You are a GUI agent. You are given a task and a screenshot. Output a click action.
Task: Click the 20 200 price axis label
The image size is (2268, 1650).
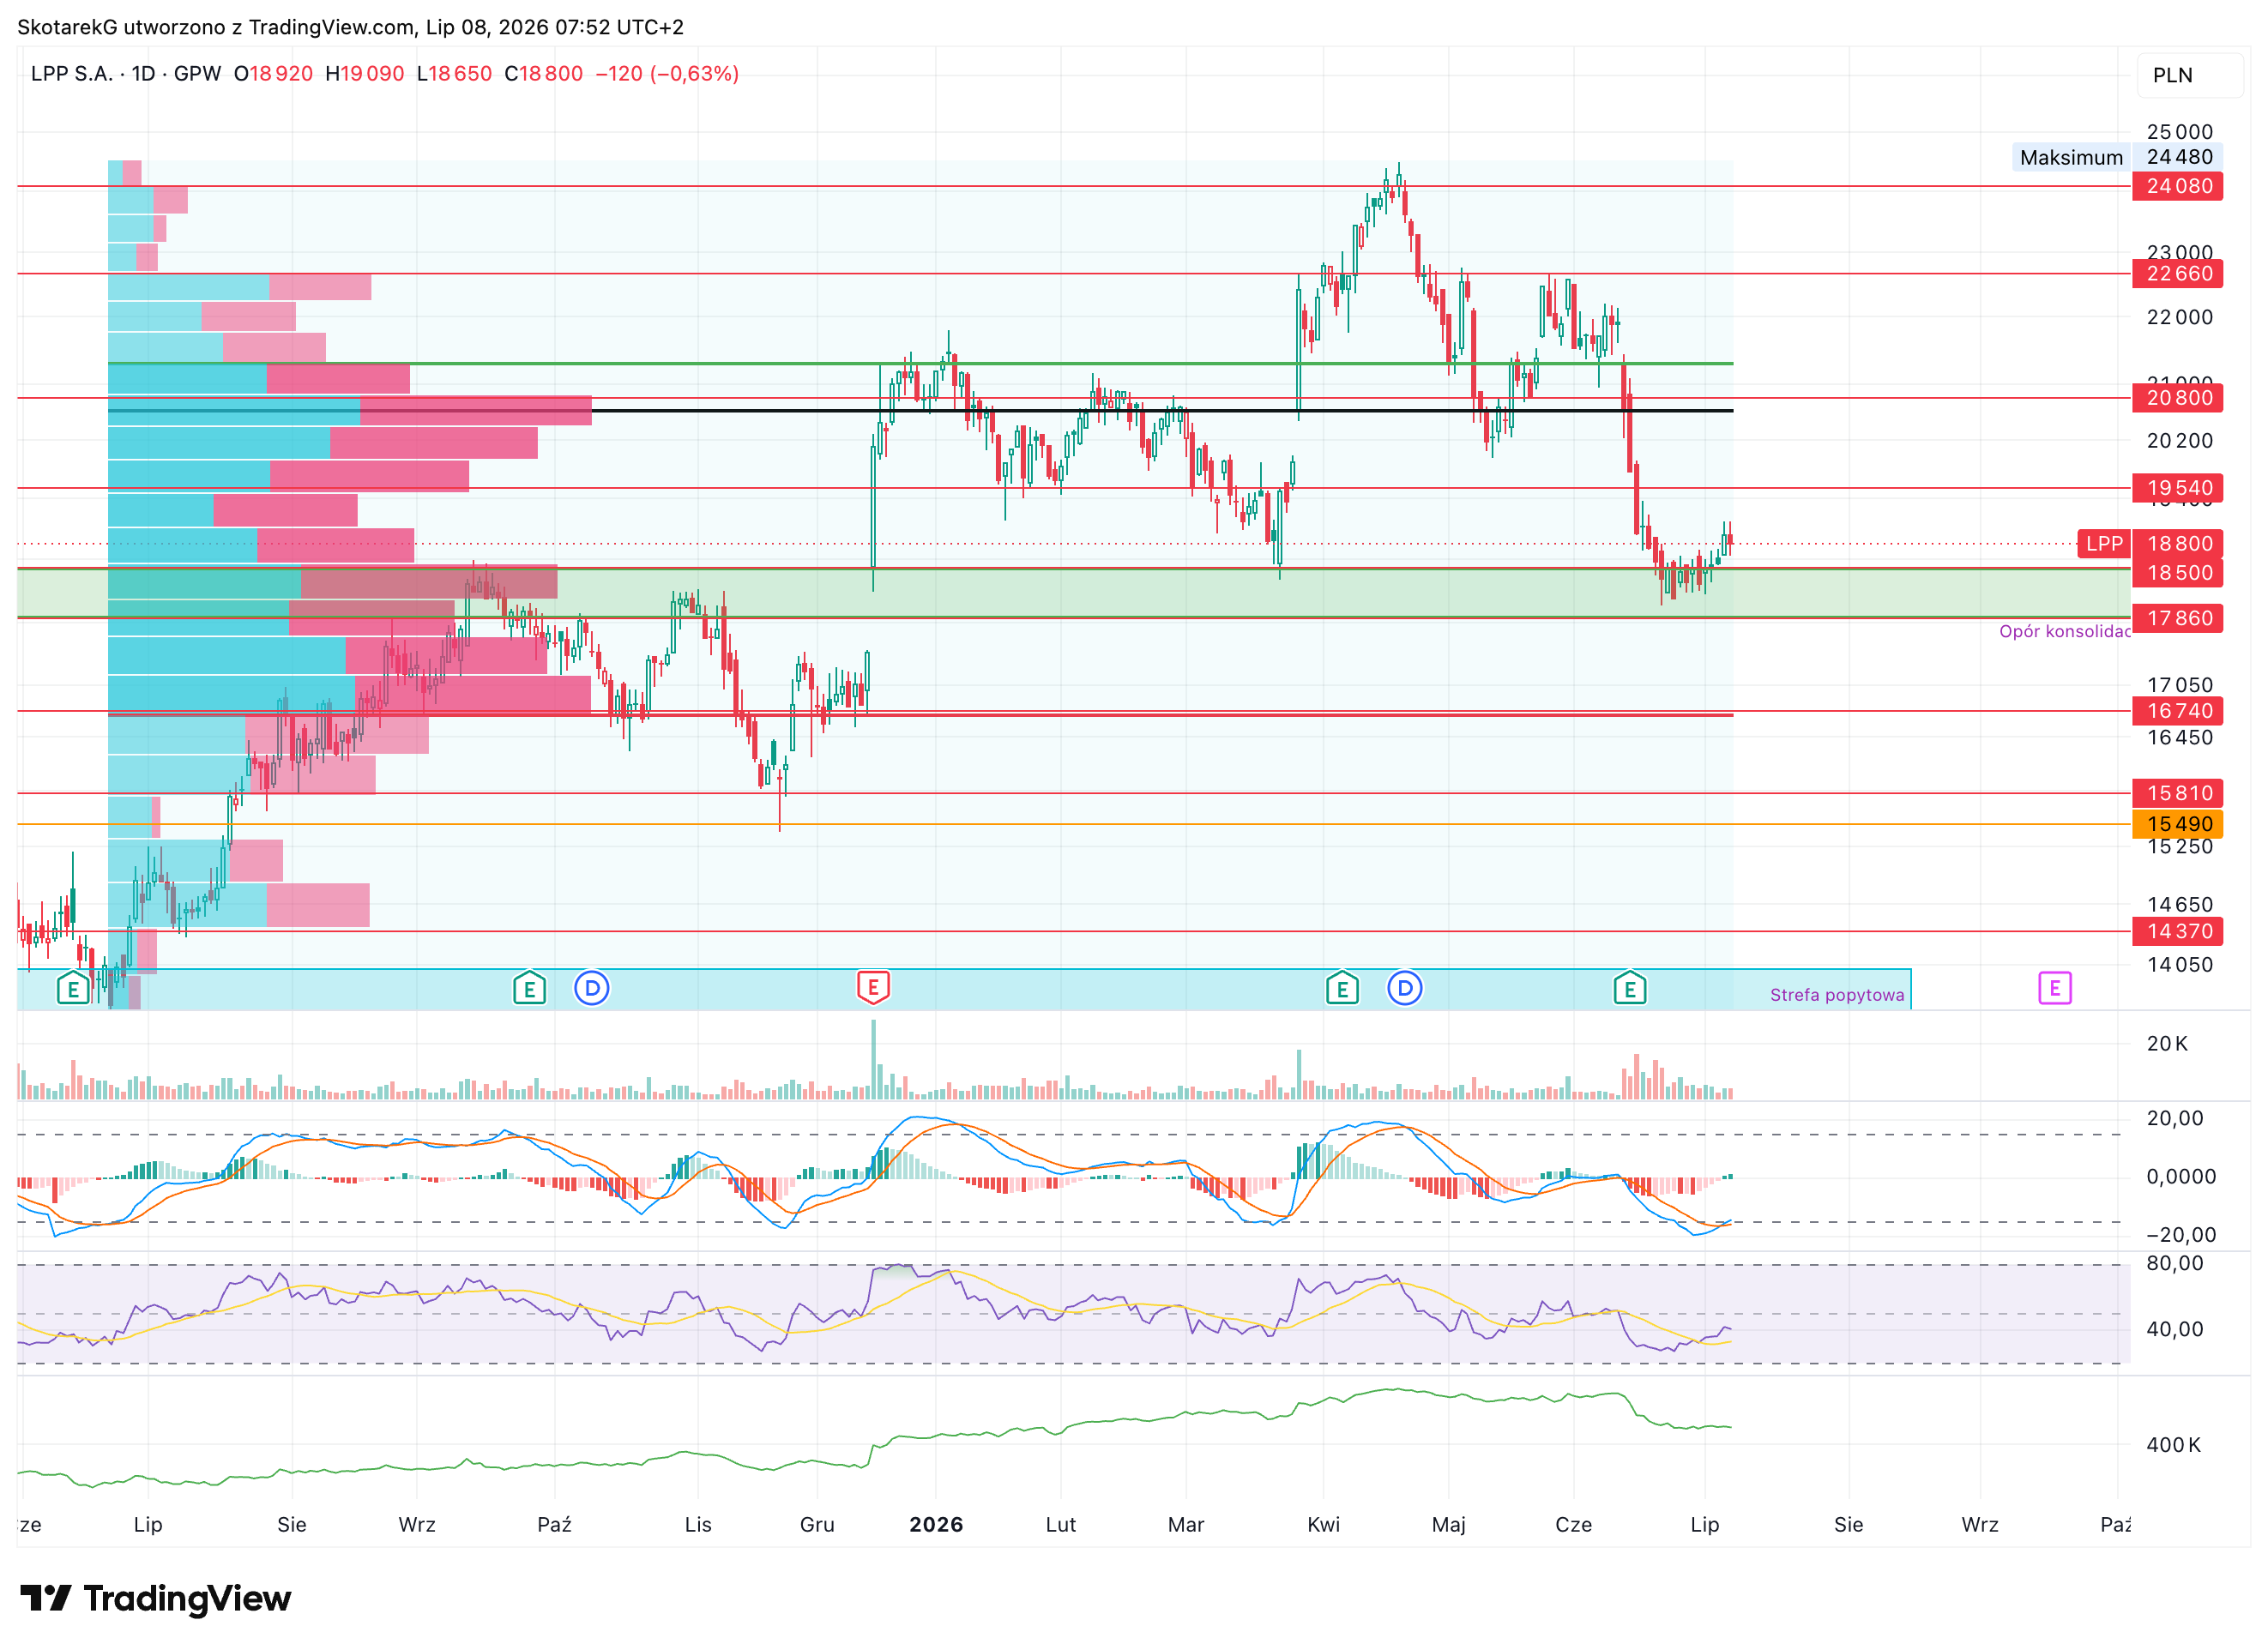click(x=2179, y=440)
